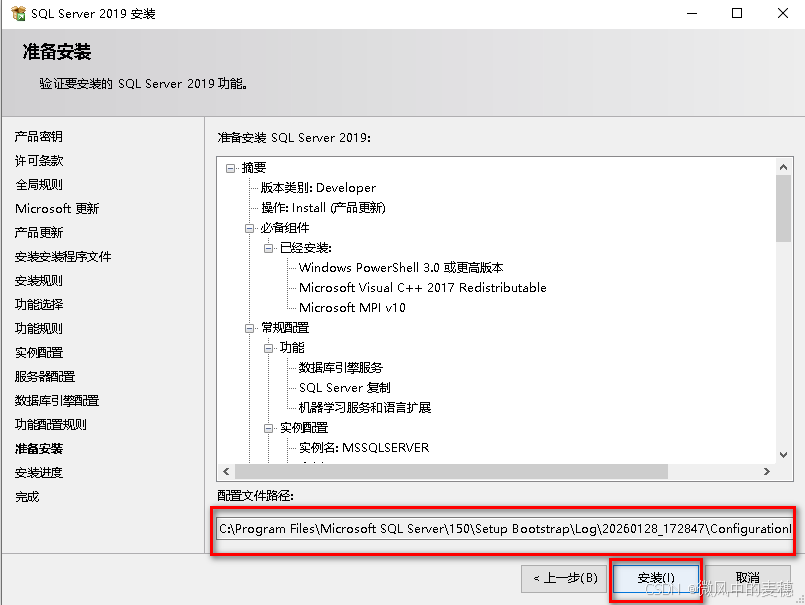This screenshot has width=805, height=605.
Task: Close the SQL Server 2019 setup window
Action: (782, 13)
